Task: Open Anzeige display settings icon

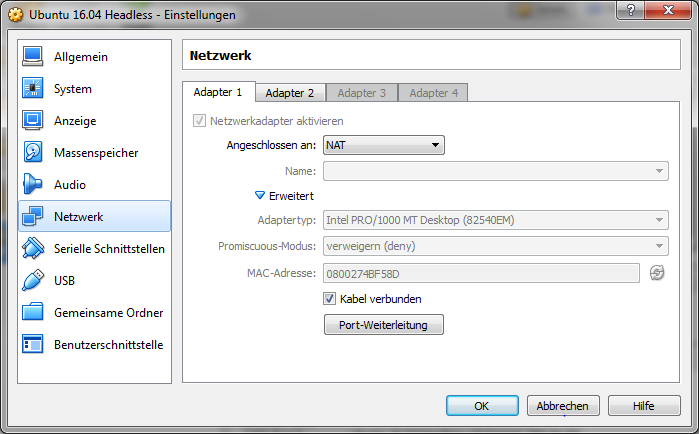Action: pyautogui.click(x=33, y=120)
